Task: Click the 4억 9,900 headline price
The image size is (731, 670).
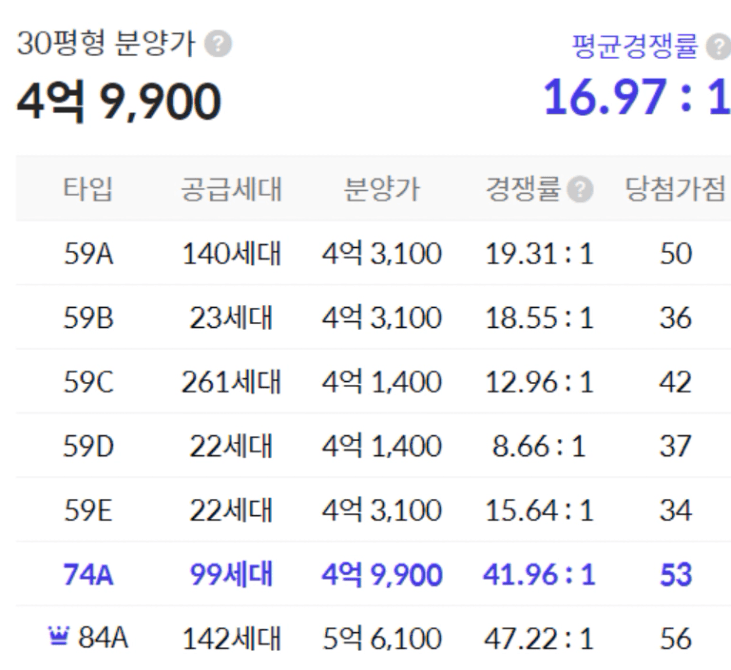Action: [x=118, y=101]
